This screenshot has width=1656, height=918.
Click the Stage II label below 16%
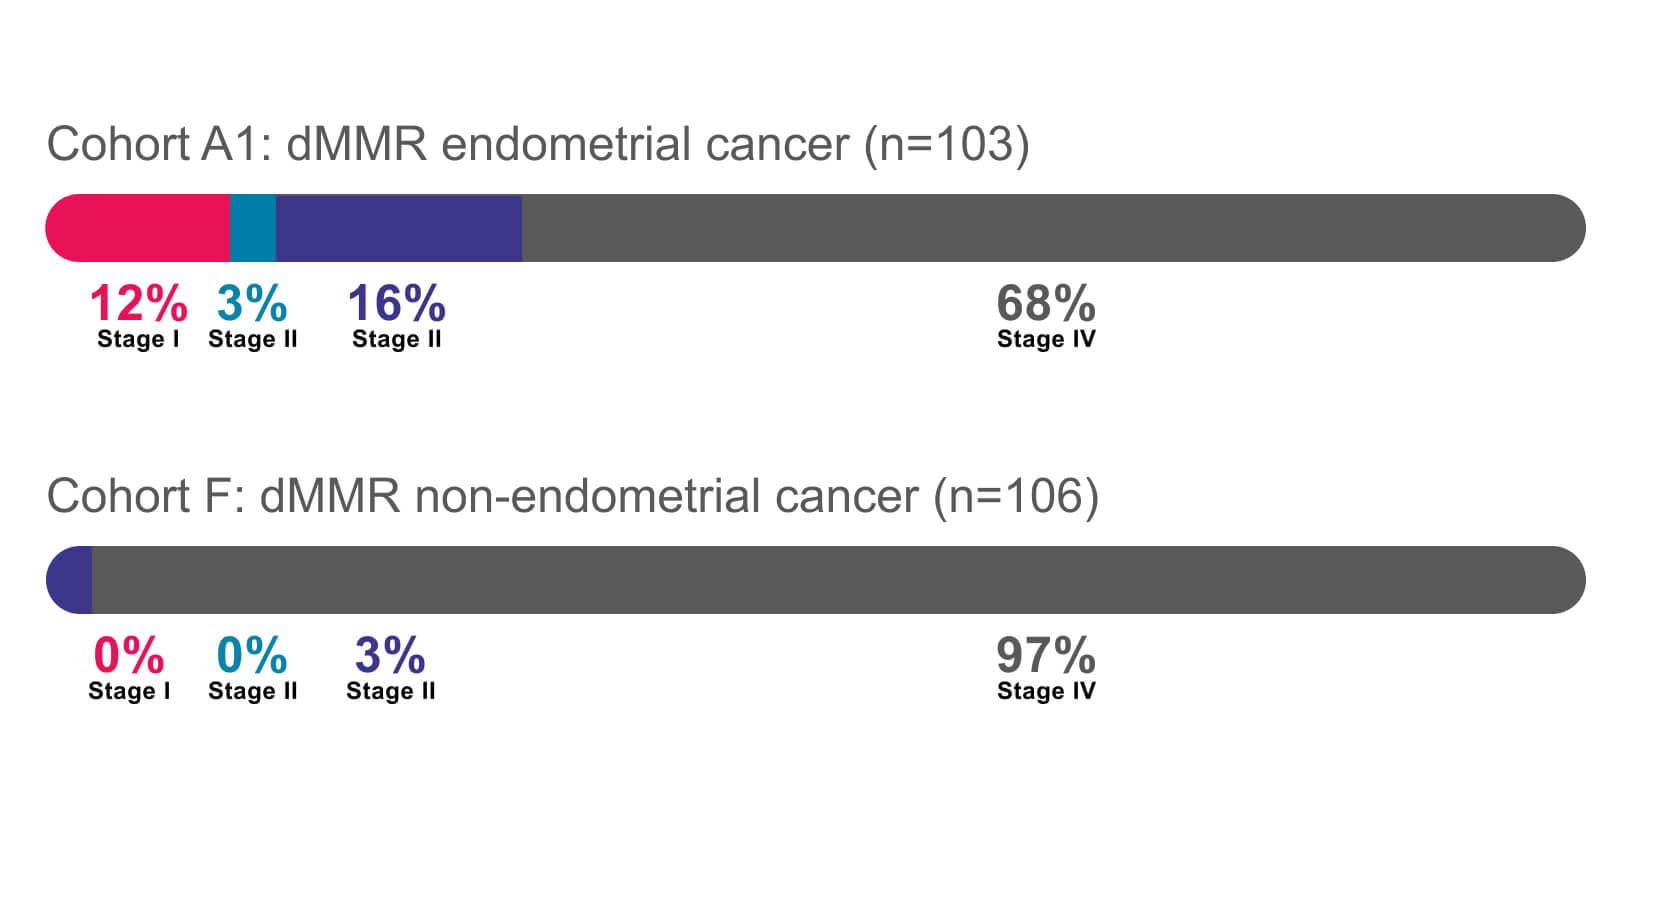[396, 339]
